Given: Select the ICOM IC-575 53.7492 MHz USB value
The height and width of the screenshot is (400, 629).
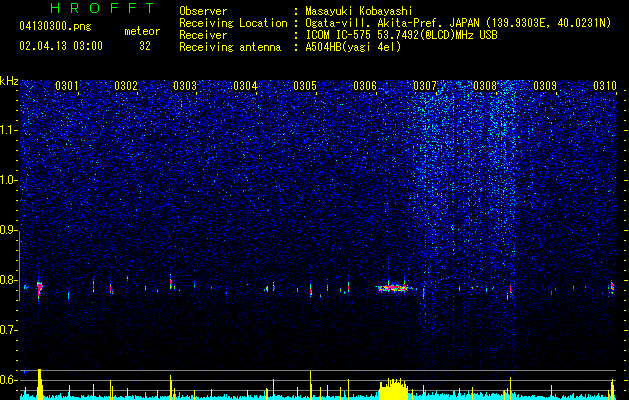Looking at the screenshot, I should (401, 35).
